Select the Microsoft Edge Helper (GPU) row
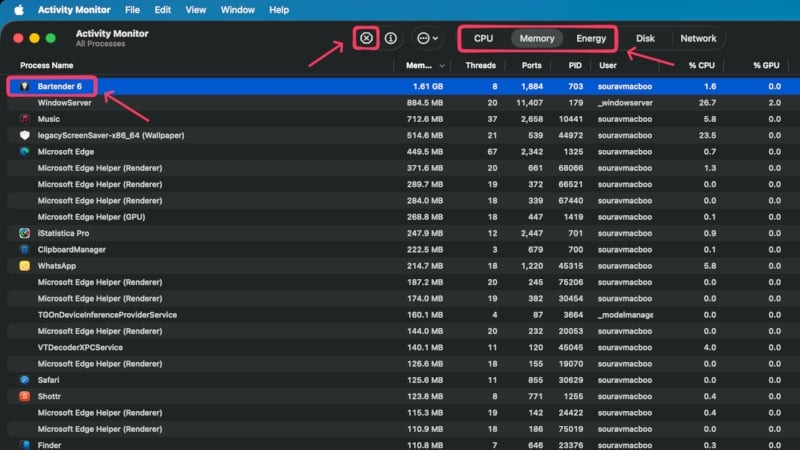800x450 pixels. pyautogui.click(x=403, y=217)
